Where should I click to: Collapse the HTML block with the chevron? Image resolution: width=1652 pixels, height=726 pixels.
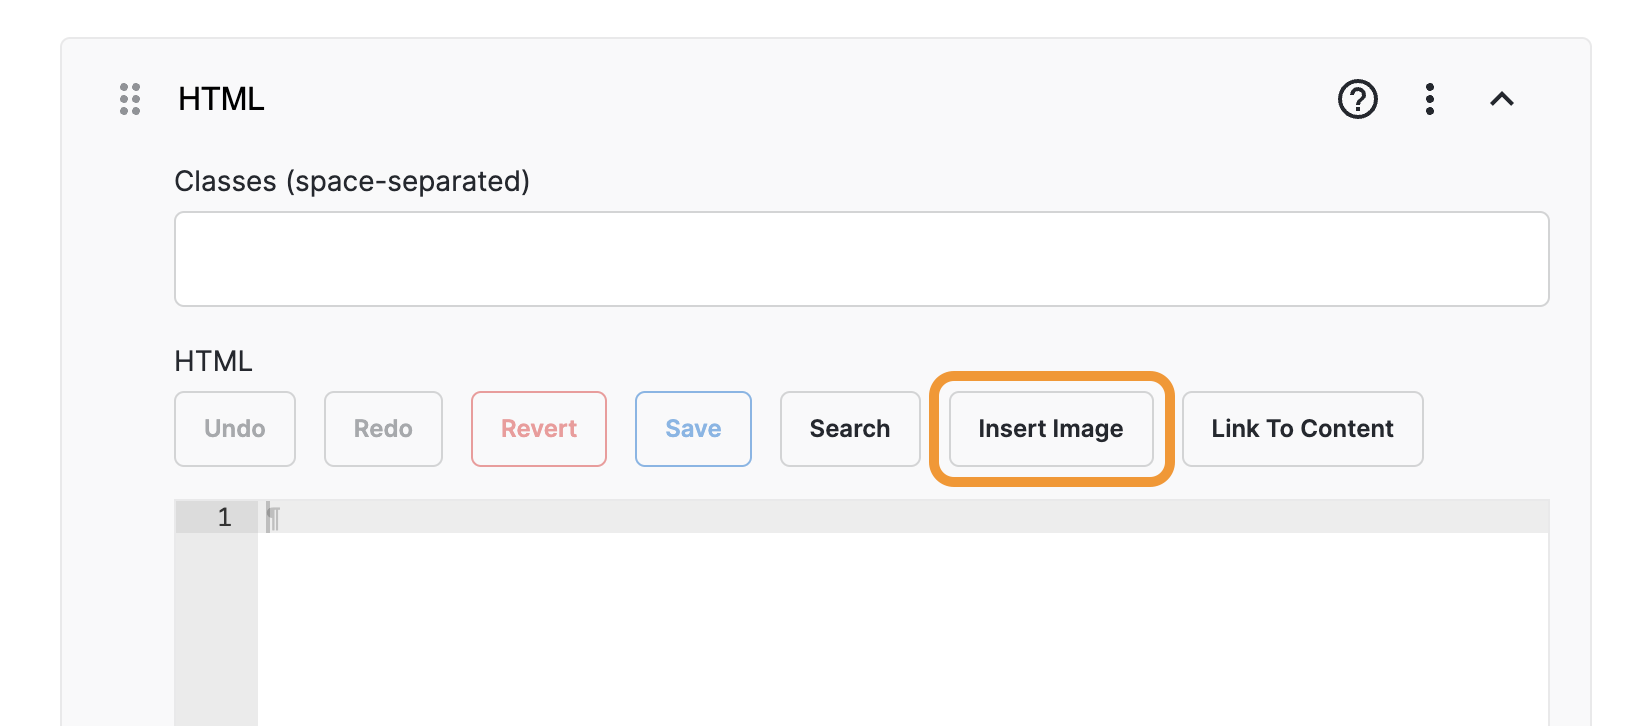(1501, 99)
